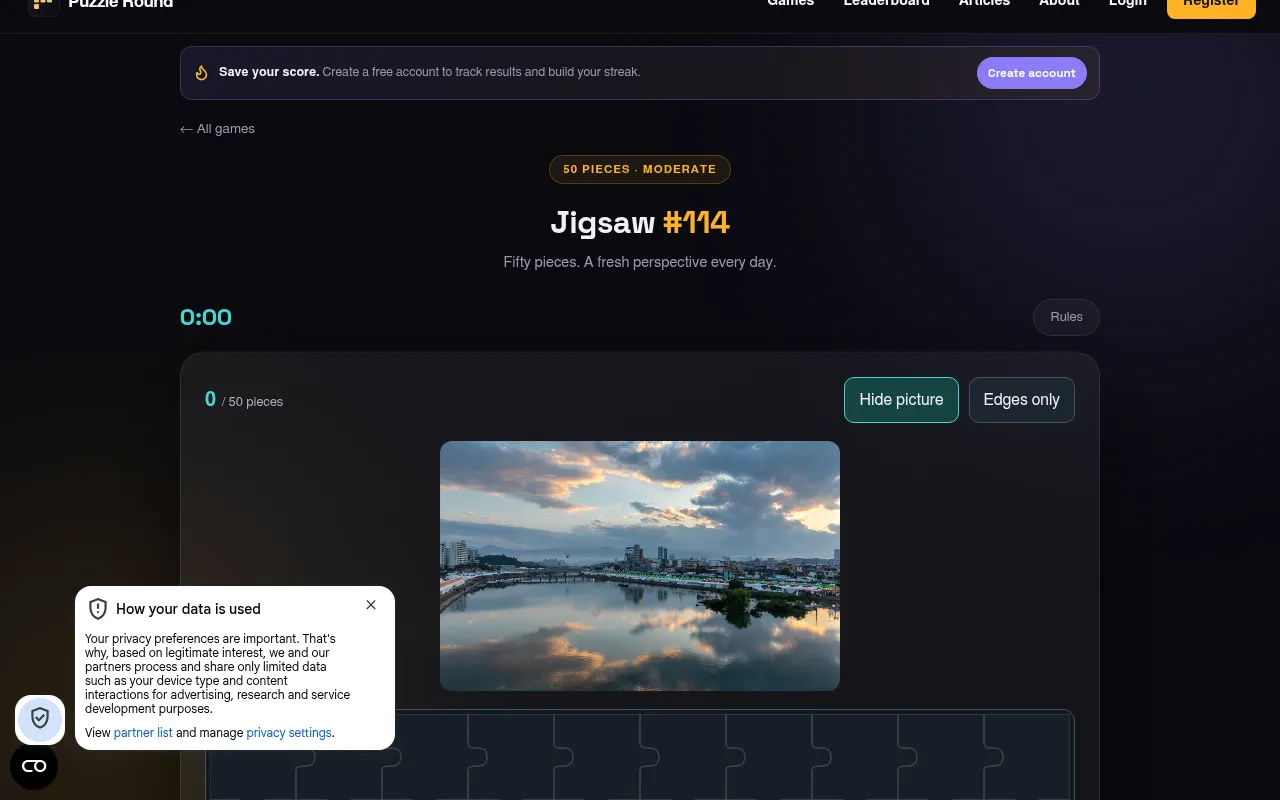Image resolution: width=1280 pixels, height=800 pixels.
Task: Go to the Articles section
Action: (984, 3)
